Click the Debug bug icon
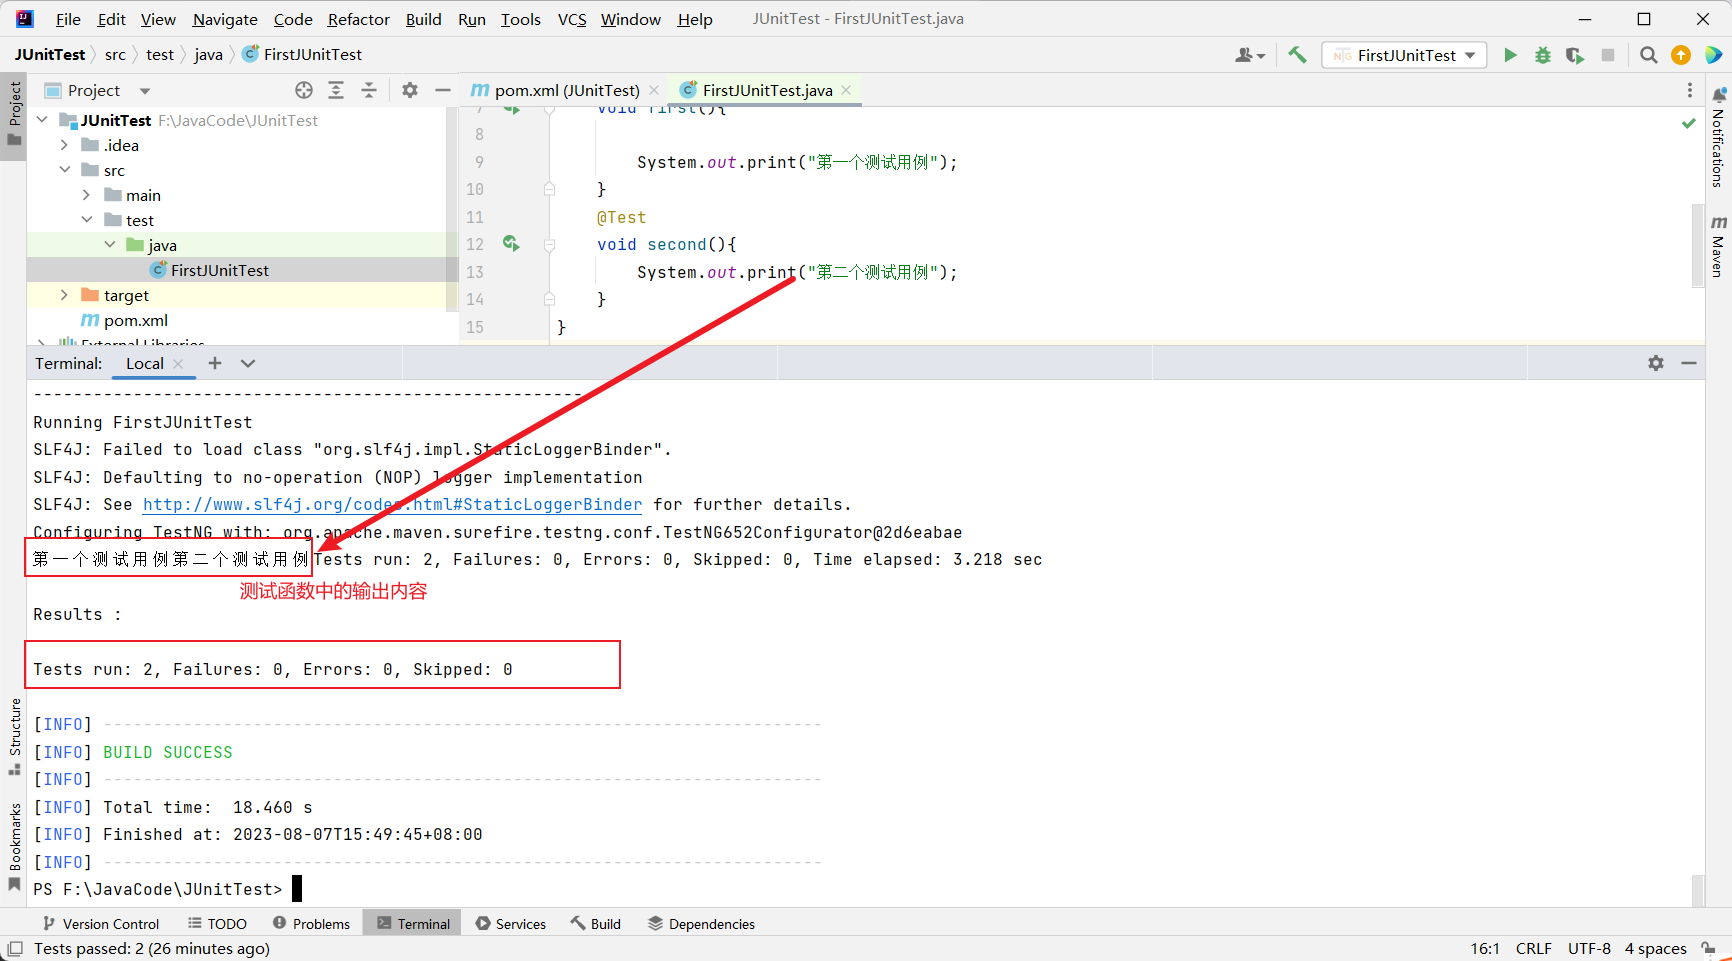Viewport: 1732px width, 961px height. (x=1542, y=55)
